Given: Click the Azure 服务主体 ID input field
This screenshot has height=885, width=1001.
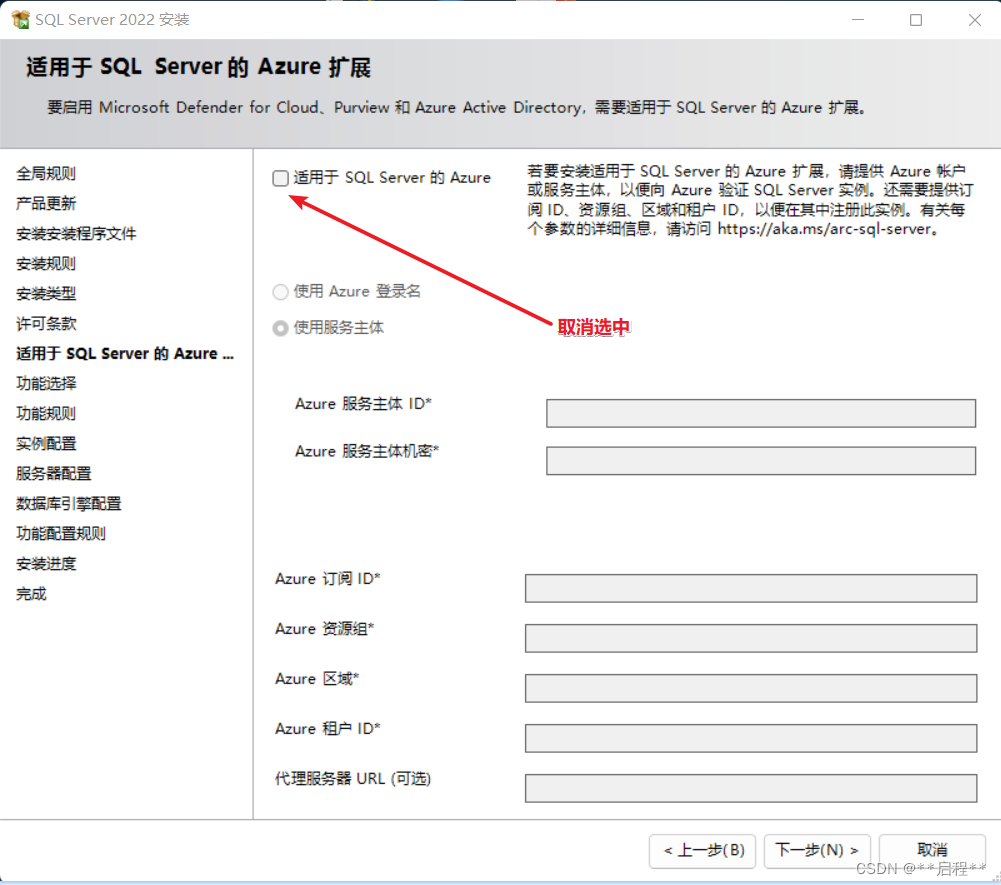Looking at the screenshot, I should click(x=761, y=413).
